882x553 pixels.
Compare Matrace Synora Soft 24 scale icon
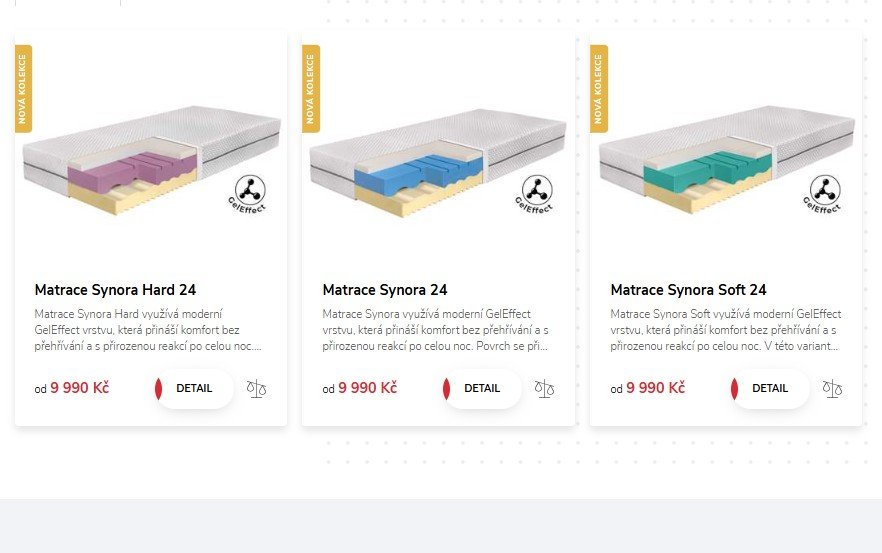tap(832, 389)
